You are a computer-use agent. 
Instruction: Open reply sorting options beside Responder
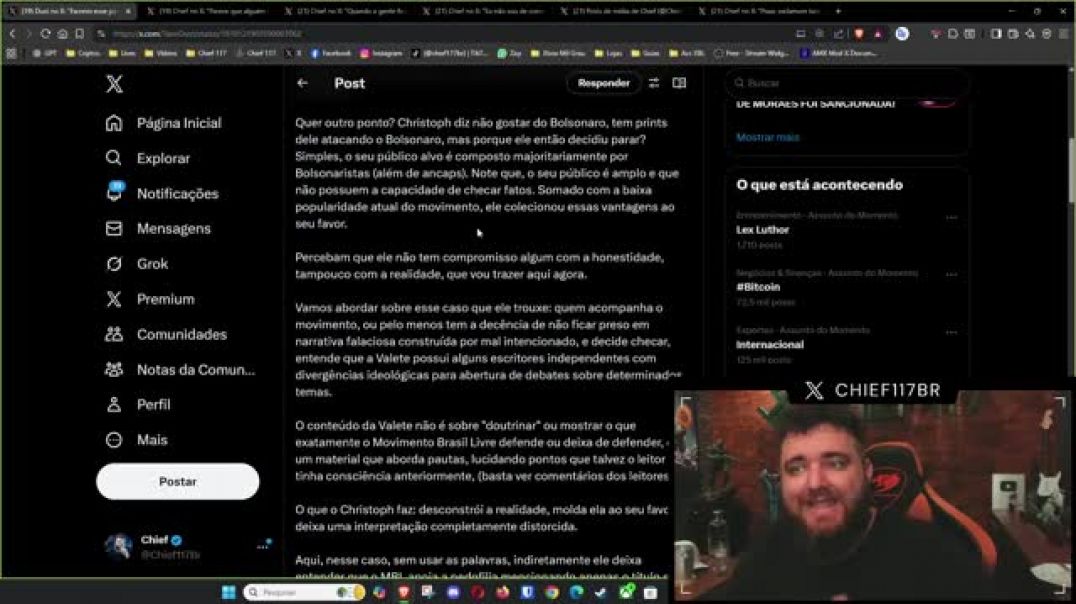654,83
